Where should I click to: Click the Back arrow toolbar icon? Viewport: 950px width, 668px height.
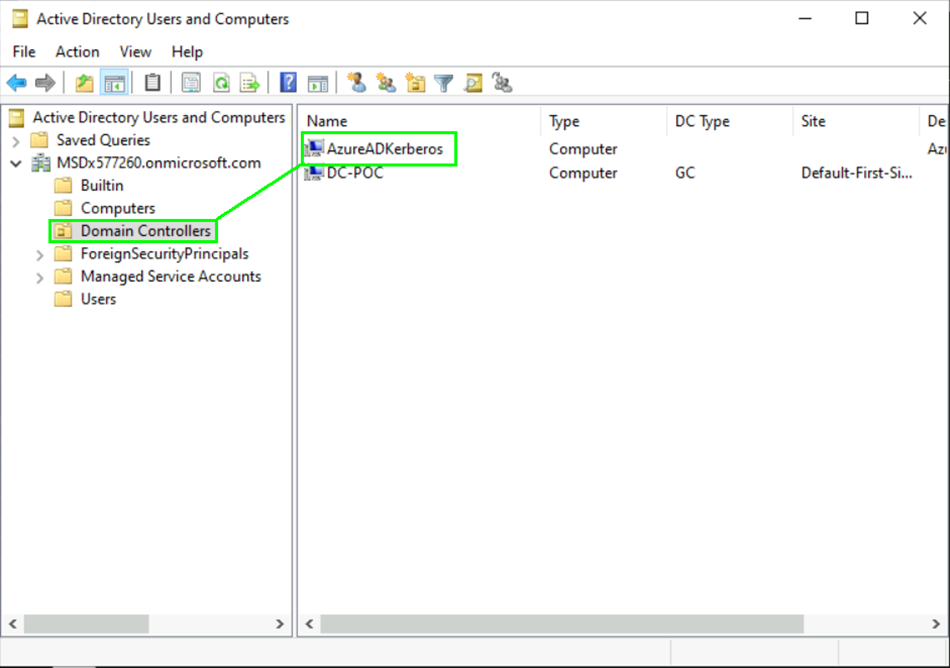click(x=17, y=83)
